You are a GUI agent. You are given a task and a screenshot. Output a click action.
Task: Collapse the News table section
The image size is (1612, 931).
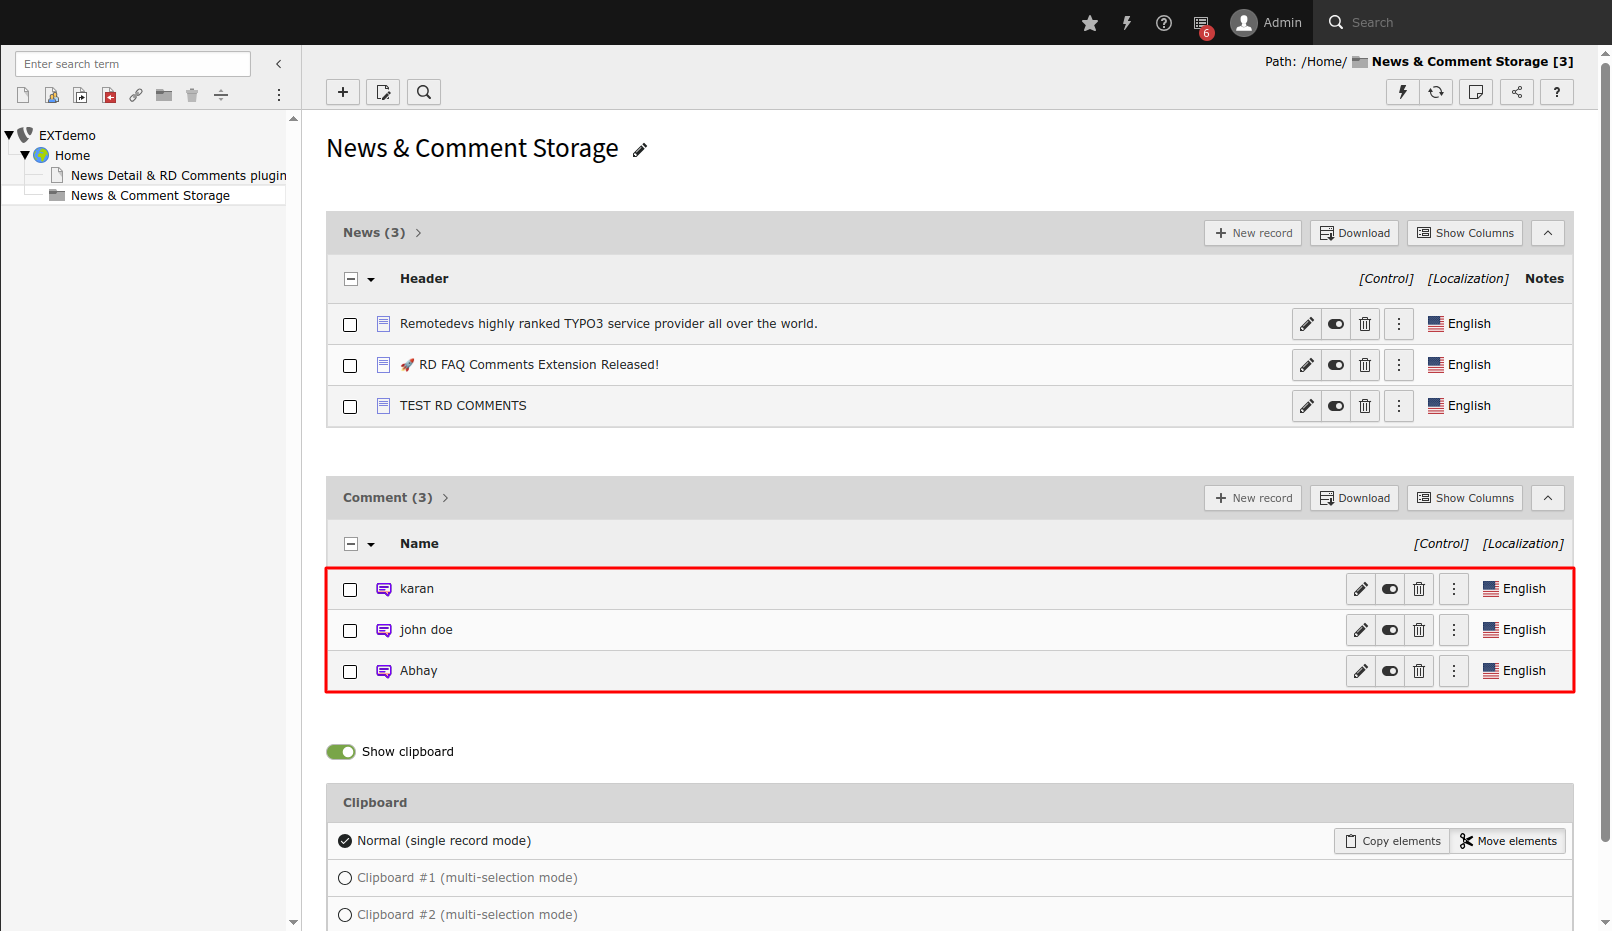point(1547,232)
